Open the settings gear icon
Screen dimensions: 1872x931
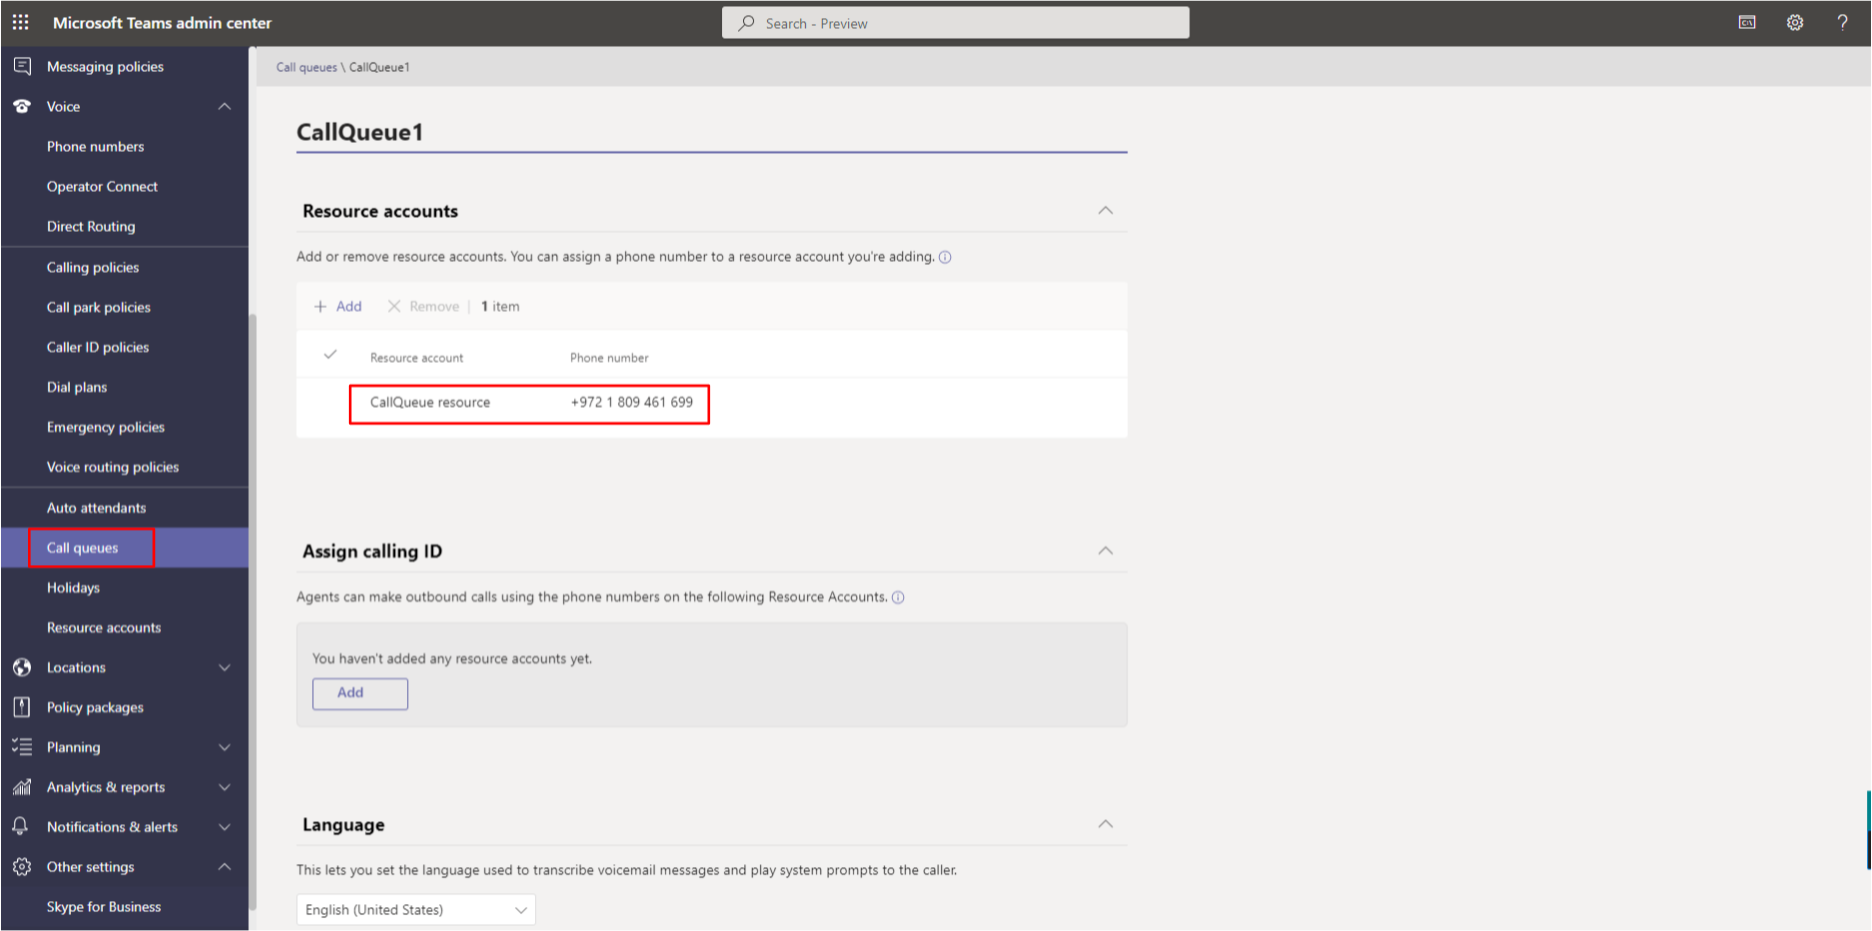click(1795, 22)
